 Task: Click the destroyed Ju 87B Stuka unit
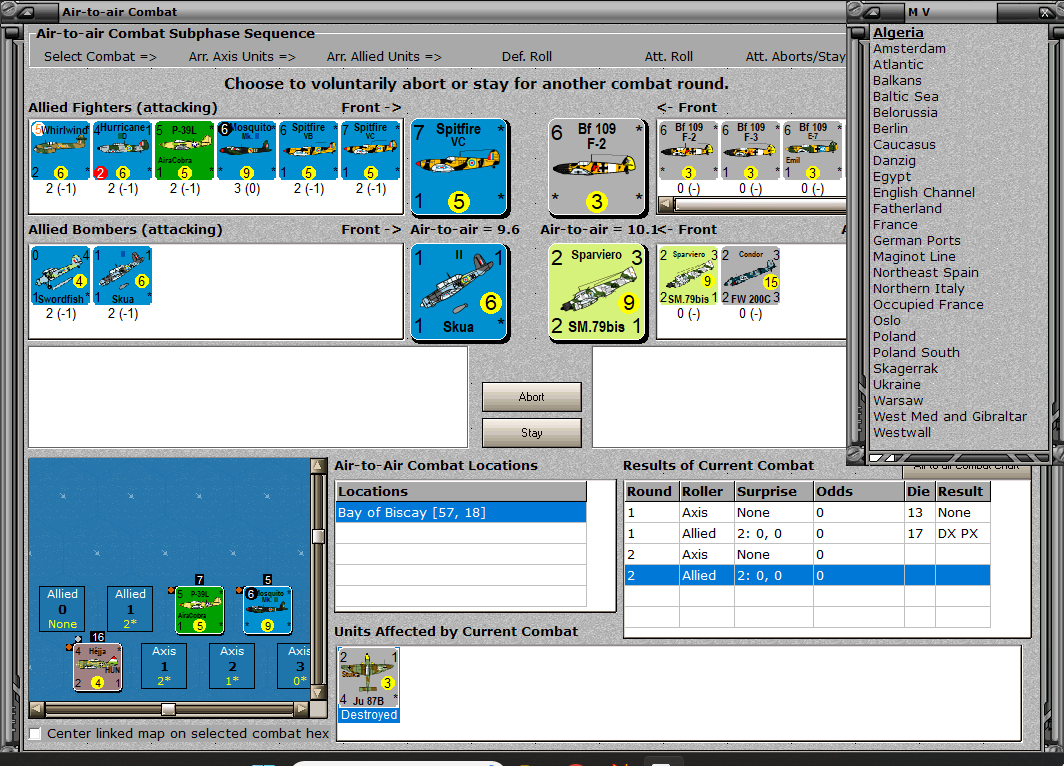point(368,684)
